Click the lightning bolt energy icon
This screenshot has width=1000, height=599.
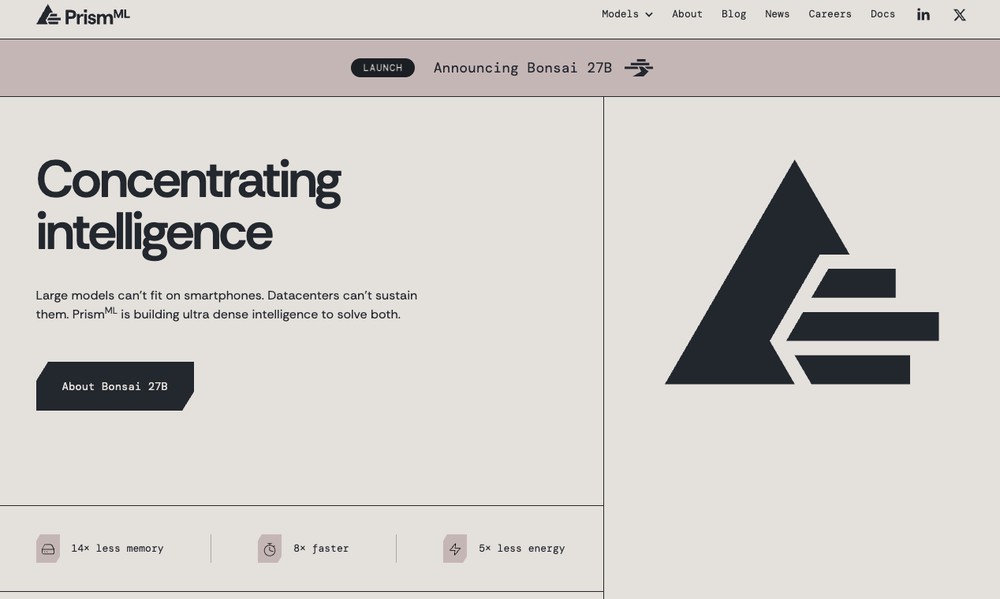point(455,549)
